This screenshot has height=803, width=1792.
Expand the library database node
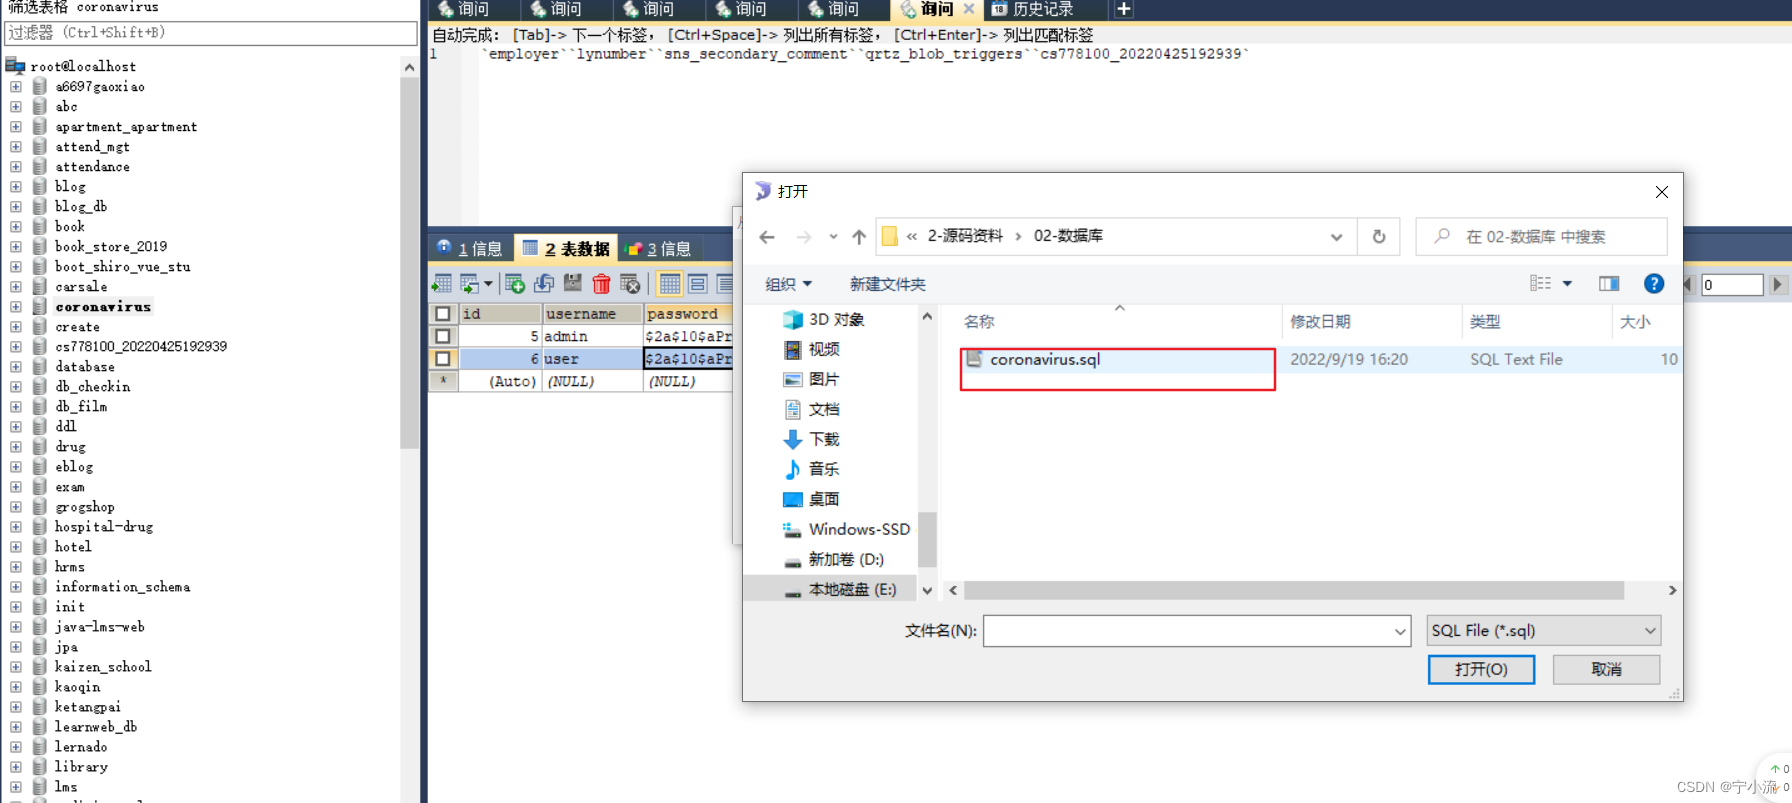[x=16, y=767]
